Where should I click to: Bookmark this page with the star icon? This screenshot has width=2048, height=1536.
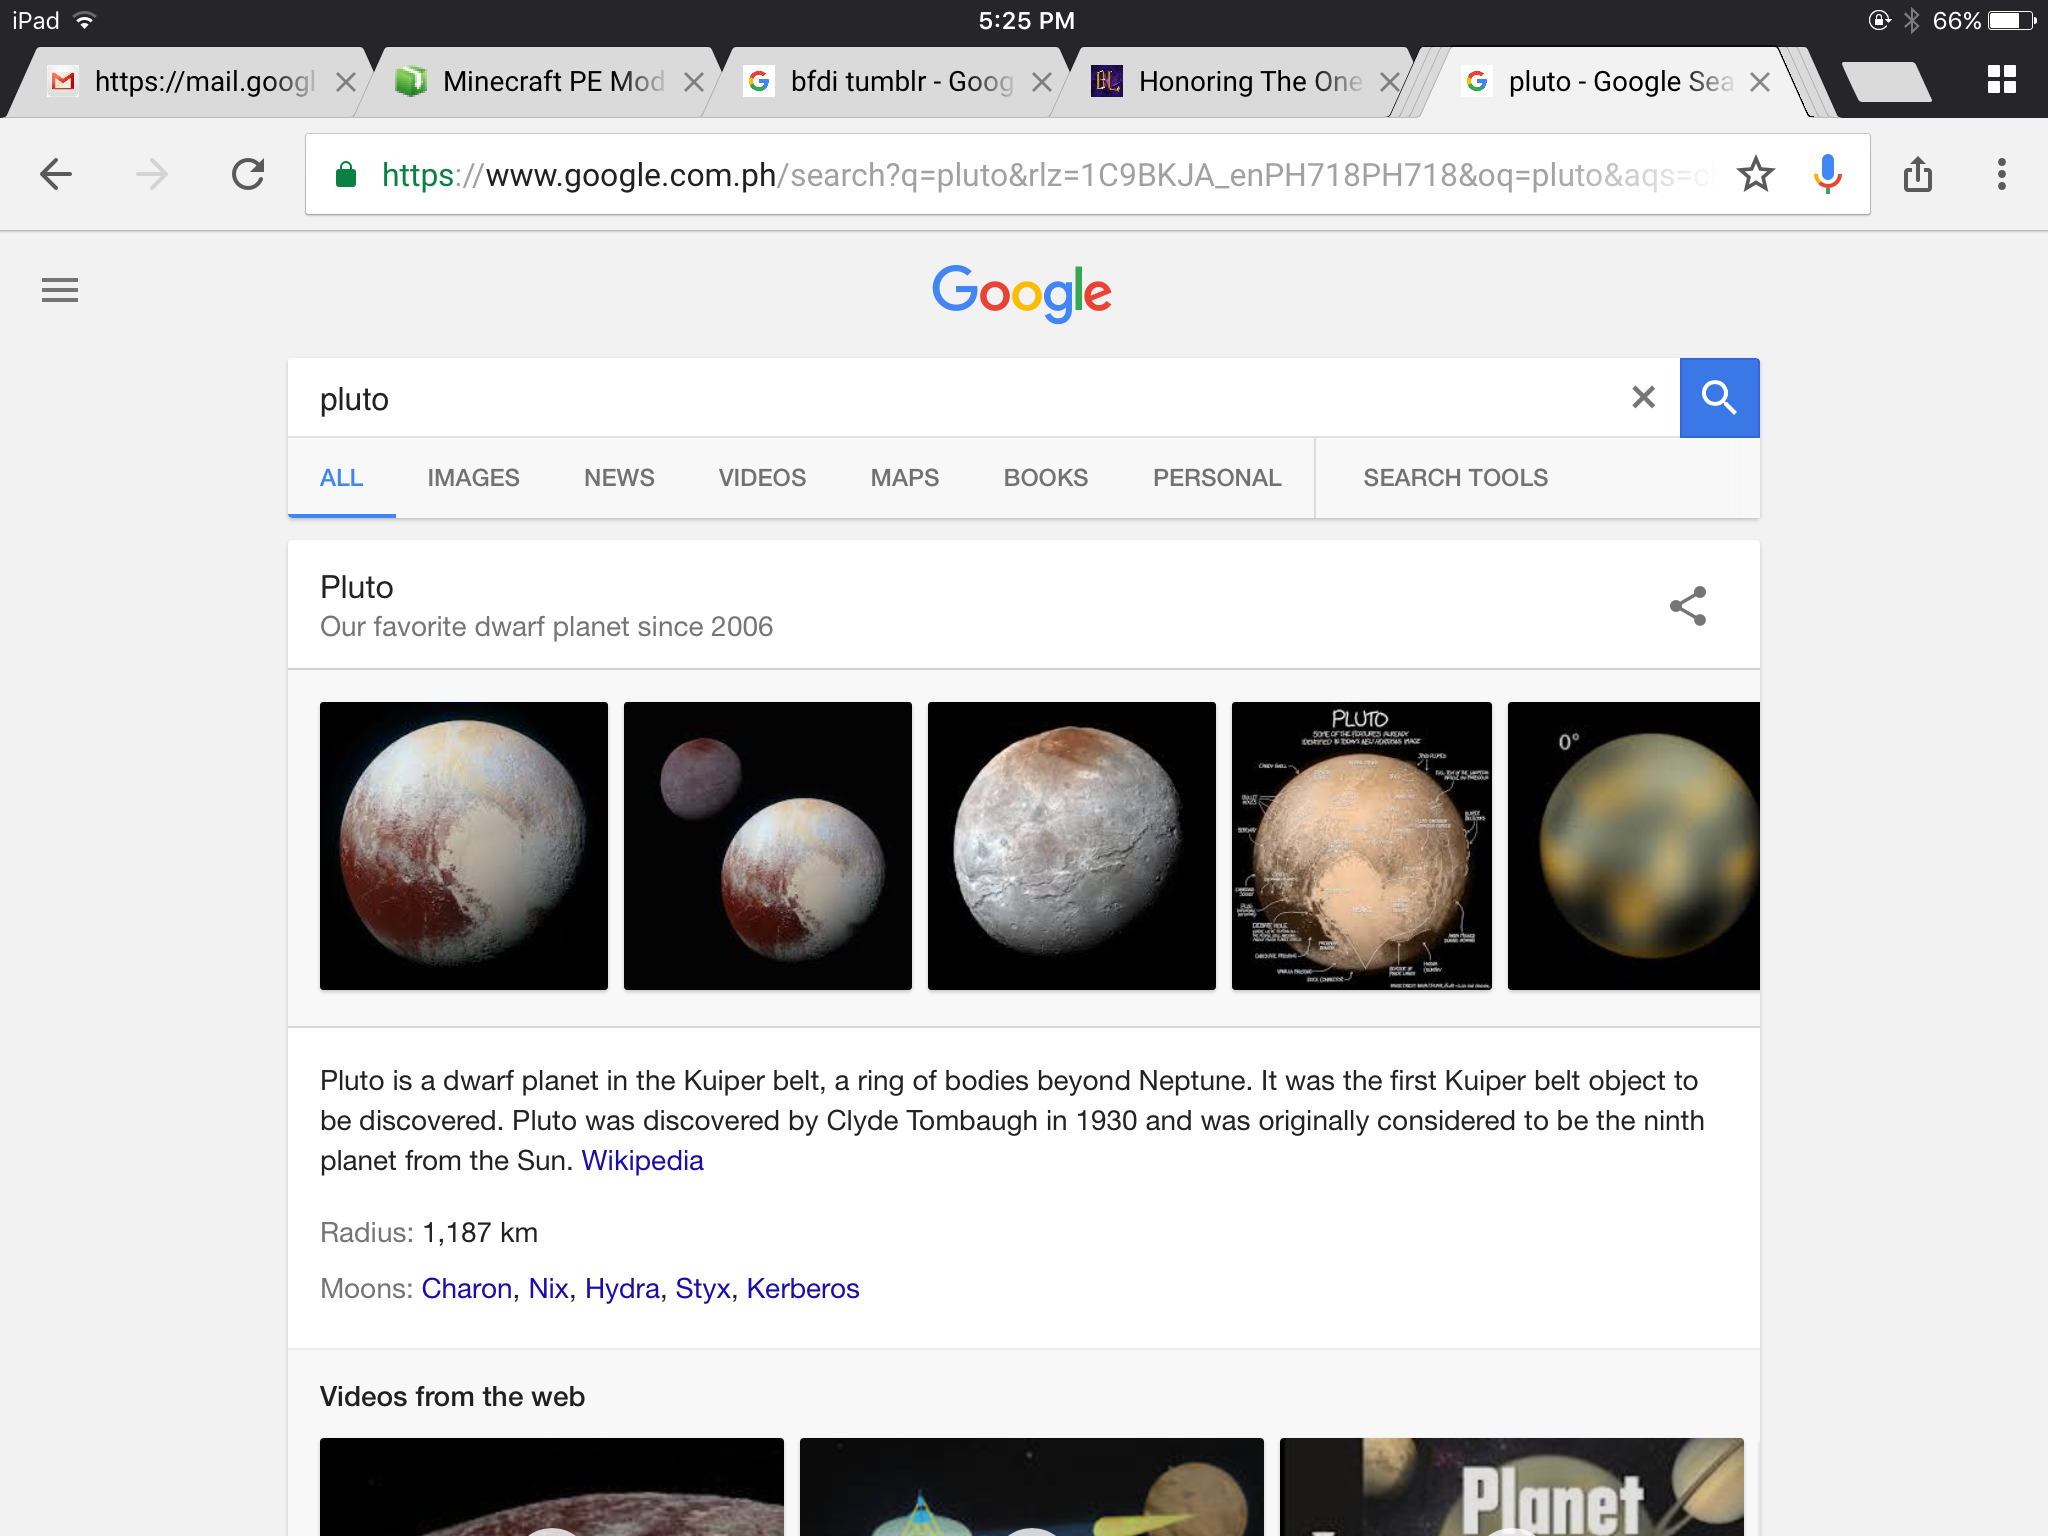[x=1756, y=175]
